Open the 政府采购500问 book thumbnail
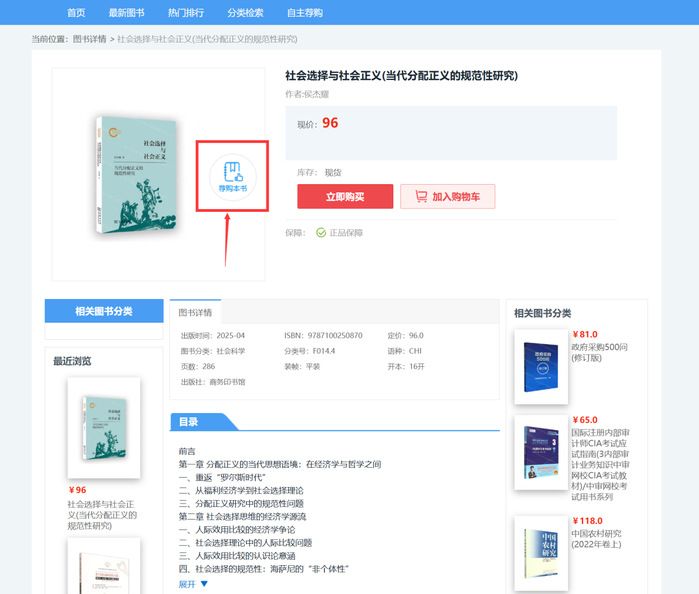The width and height of the screenshot is (699, 594). (541, 367)
